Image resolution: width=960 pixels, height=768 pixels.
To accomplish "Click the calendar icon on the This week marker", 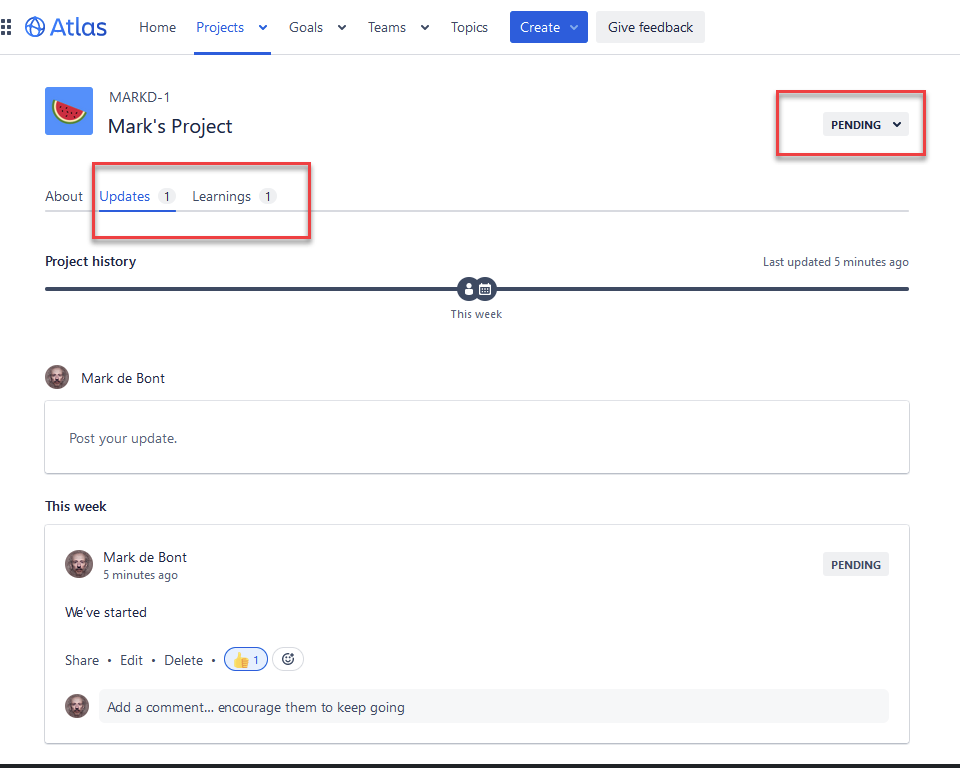I will click(x=485, y=288).
